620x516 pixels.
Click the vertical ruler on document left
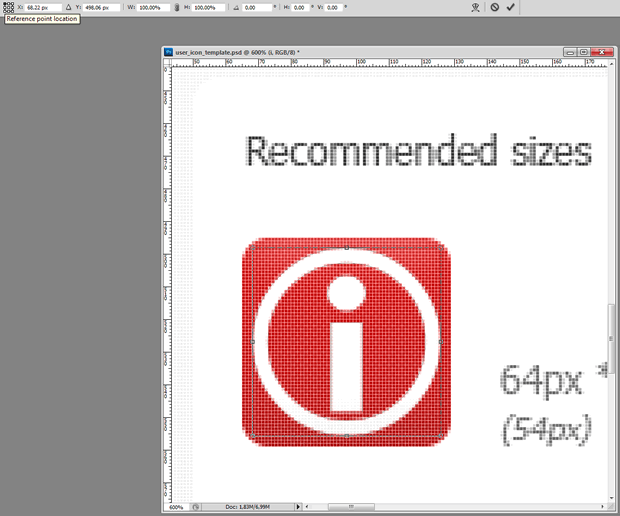click(168, 285)
